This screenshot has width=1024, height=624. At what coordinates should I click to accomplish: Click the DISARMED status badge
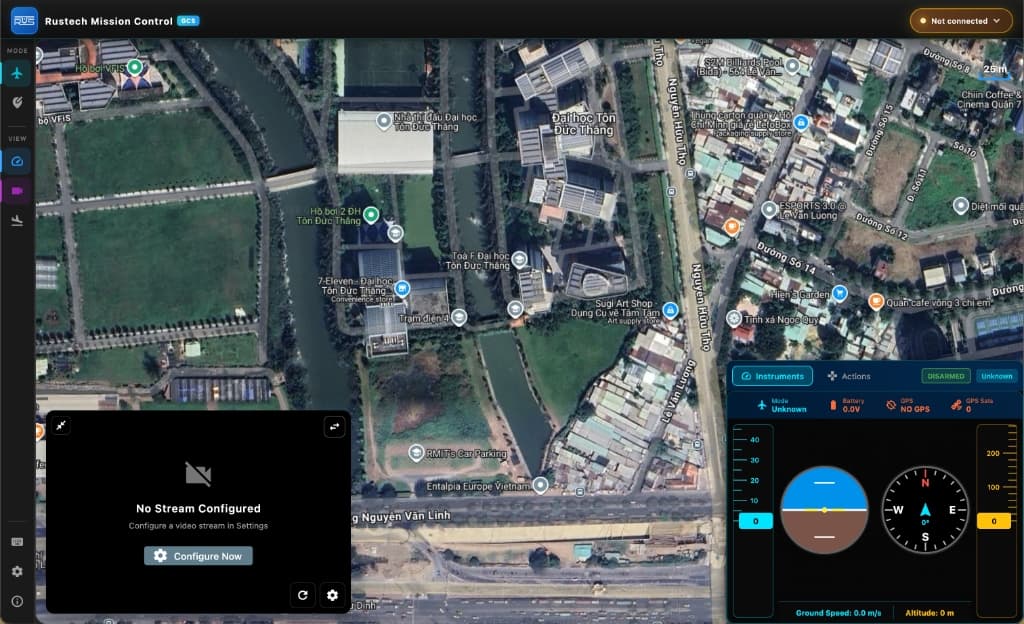click(x=945, y=376)
